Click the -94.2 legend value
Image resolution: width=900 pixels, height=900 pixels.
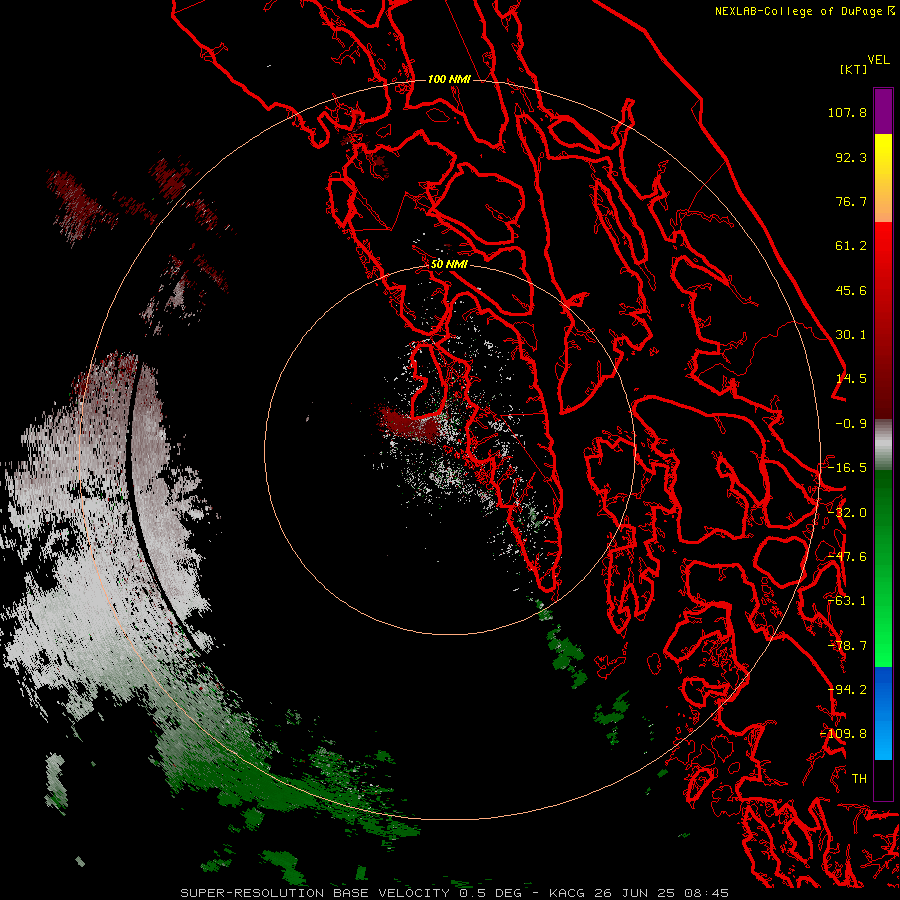click(x=847, y=690)
